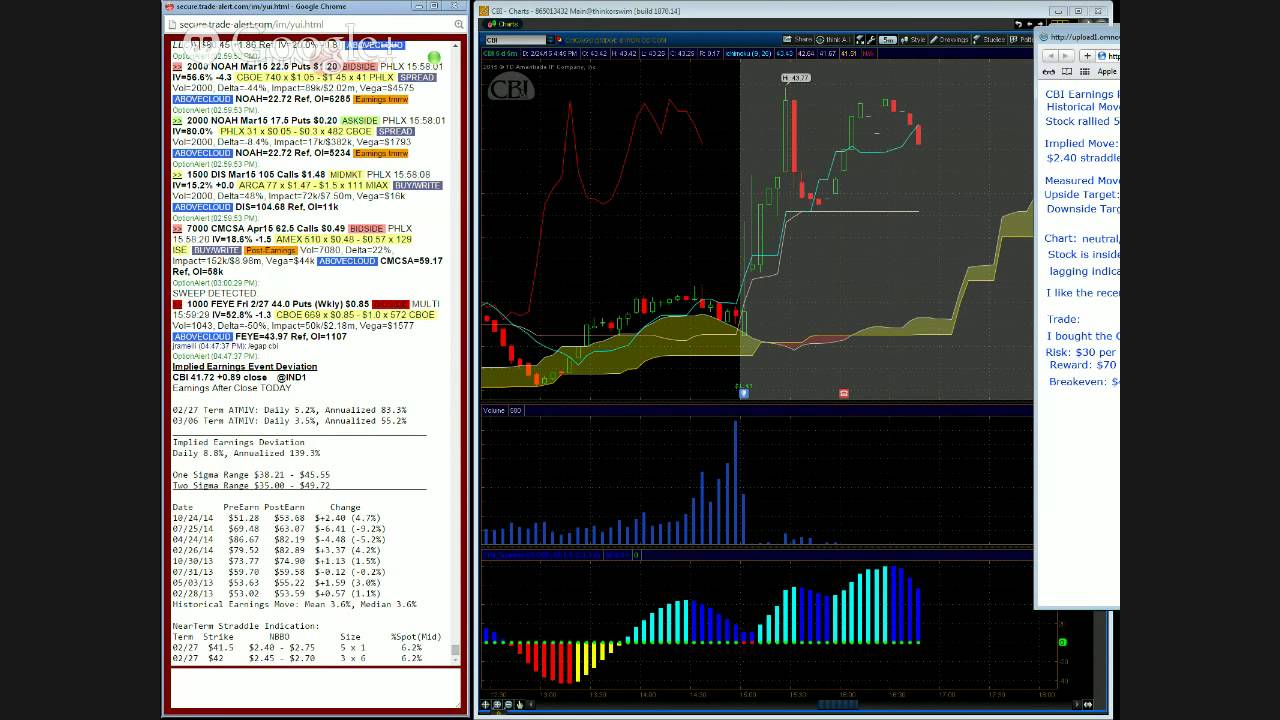Click the horizontal time scrollbar thumb
Screen dimensions: 1280x720
pos(838,705)
